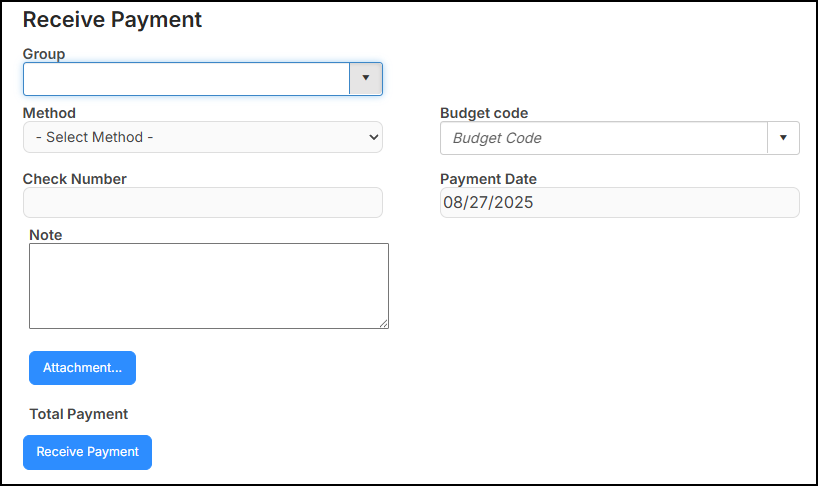The image size is (818, 486).
Task: Click the Total Payment label
Action: click(79, 414)
